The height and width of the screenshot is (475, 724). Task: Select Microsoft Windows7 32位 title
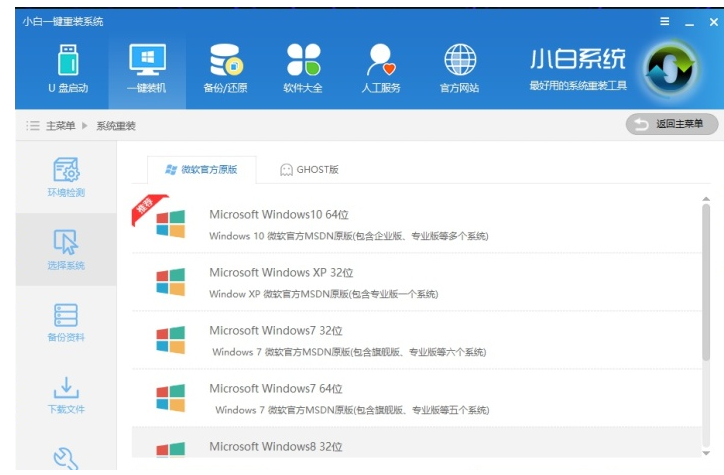tap(276, 331)
